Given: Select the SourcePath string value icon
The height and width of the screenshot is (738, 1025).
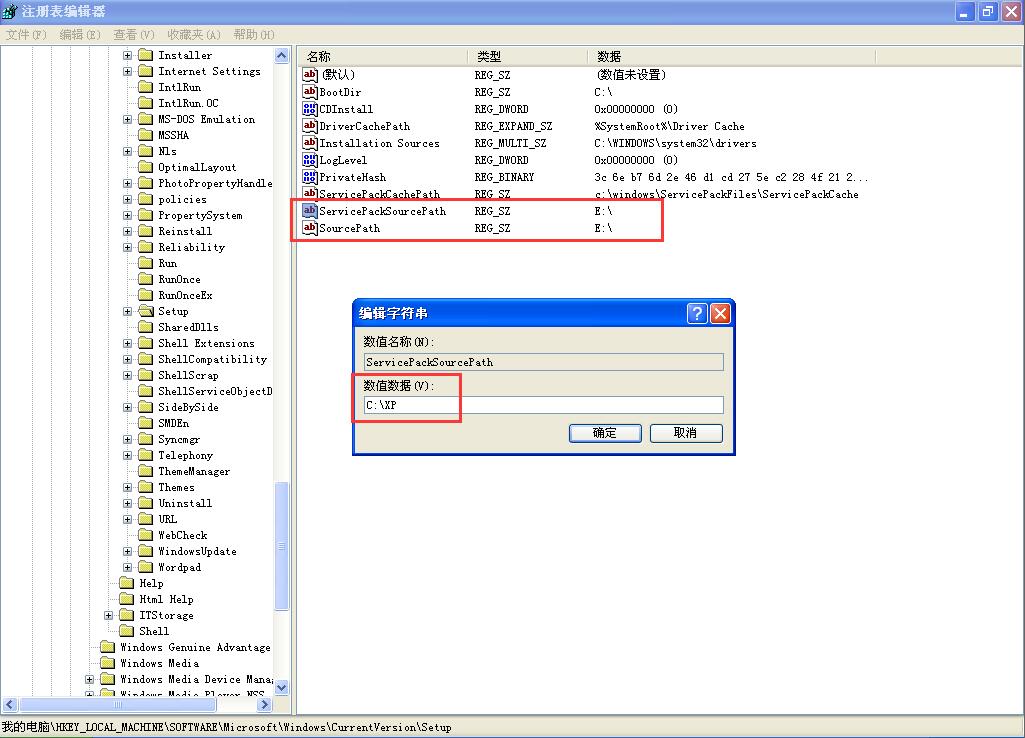Looking at the screenshot, I should pos(310,228).
